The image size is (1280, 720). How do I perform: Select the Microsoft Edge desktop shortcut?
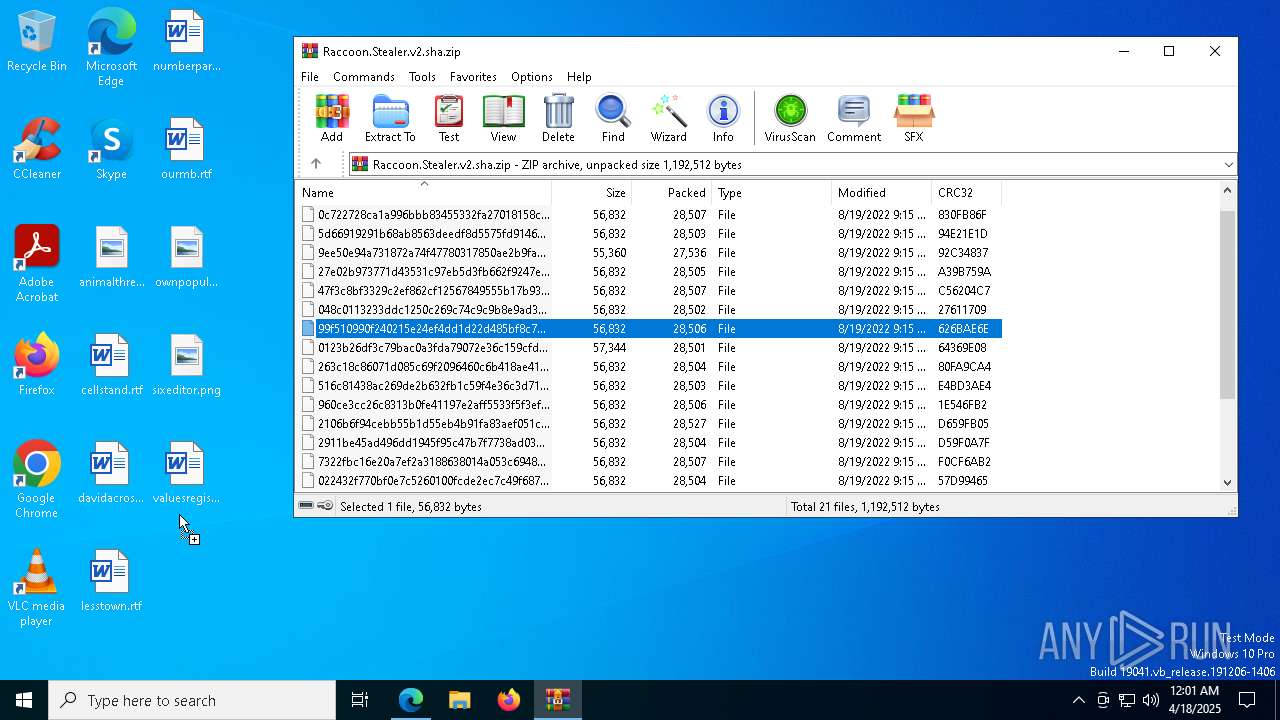(x=111, y=48)
